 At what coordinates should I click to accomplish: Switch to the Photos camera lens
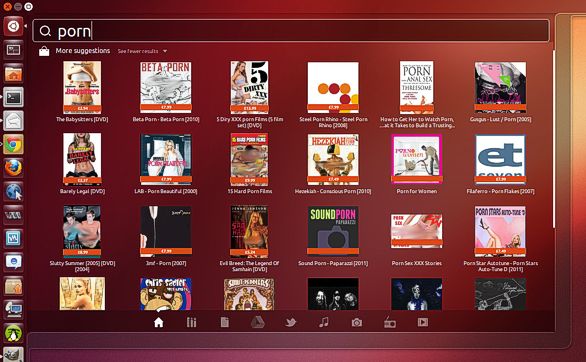coord(357,322)
